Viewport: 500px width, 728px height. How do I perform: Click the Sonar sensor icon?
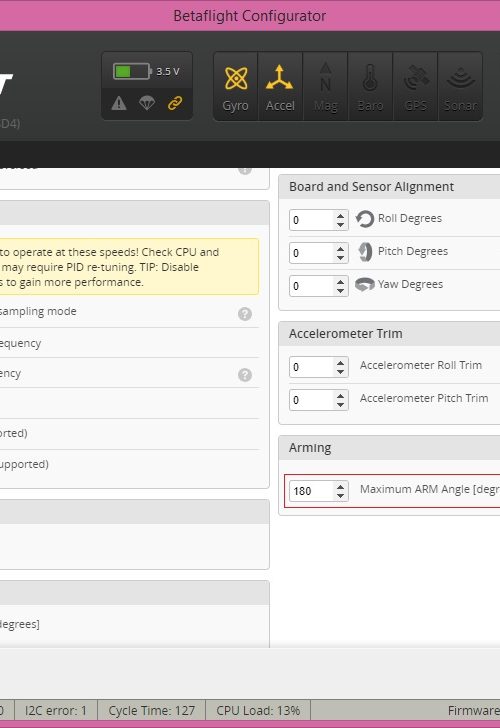click(x=460, y=86)
